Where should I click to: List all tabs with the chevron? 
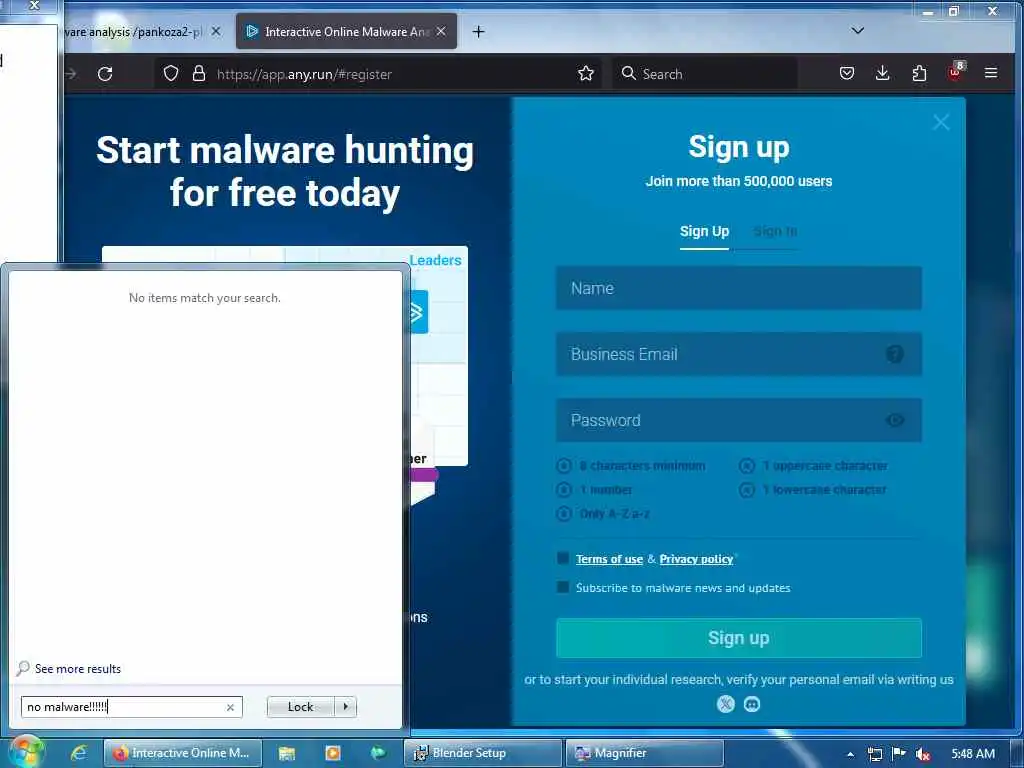tap(858, 31)
